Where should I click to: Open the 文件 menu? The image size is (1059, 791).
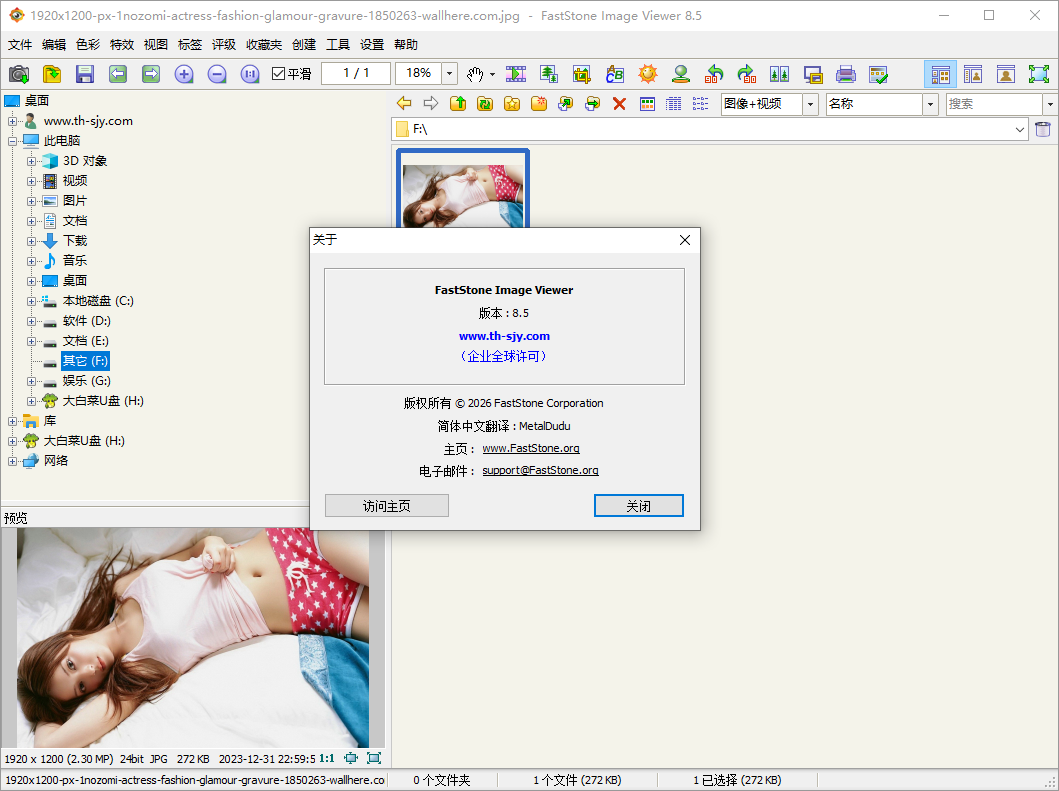point(20,45)
